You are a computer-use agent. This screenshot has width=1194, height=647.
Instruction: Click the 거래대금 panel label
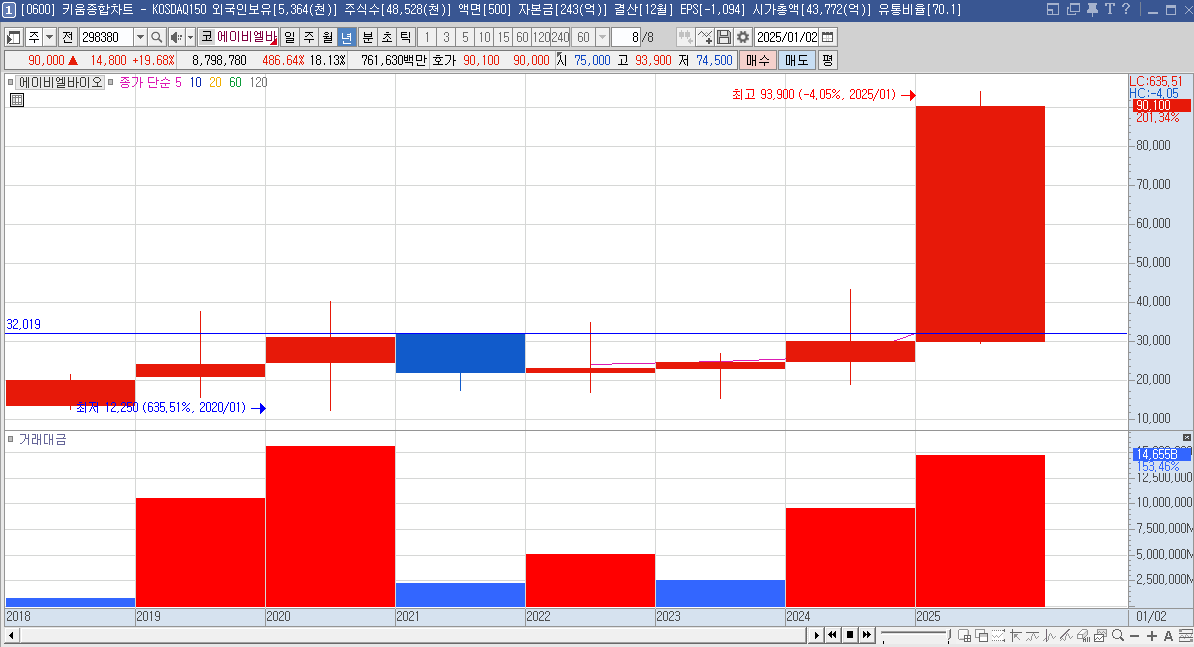coord(43,439)
